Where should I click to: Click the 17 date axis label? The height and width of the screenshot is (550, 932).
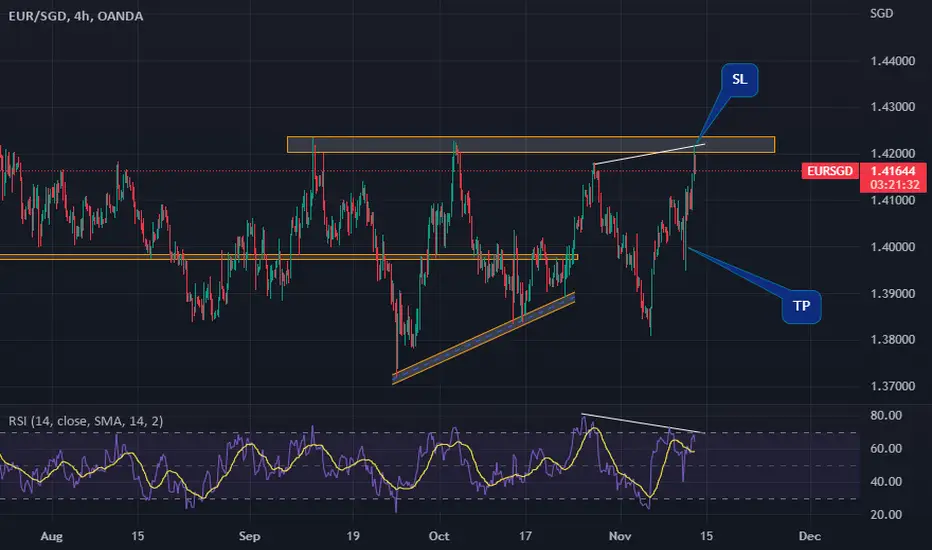[x=525, y=536]
